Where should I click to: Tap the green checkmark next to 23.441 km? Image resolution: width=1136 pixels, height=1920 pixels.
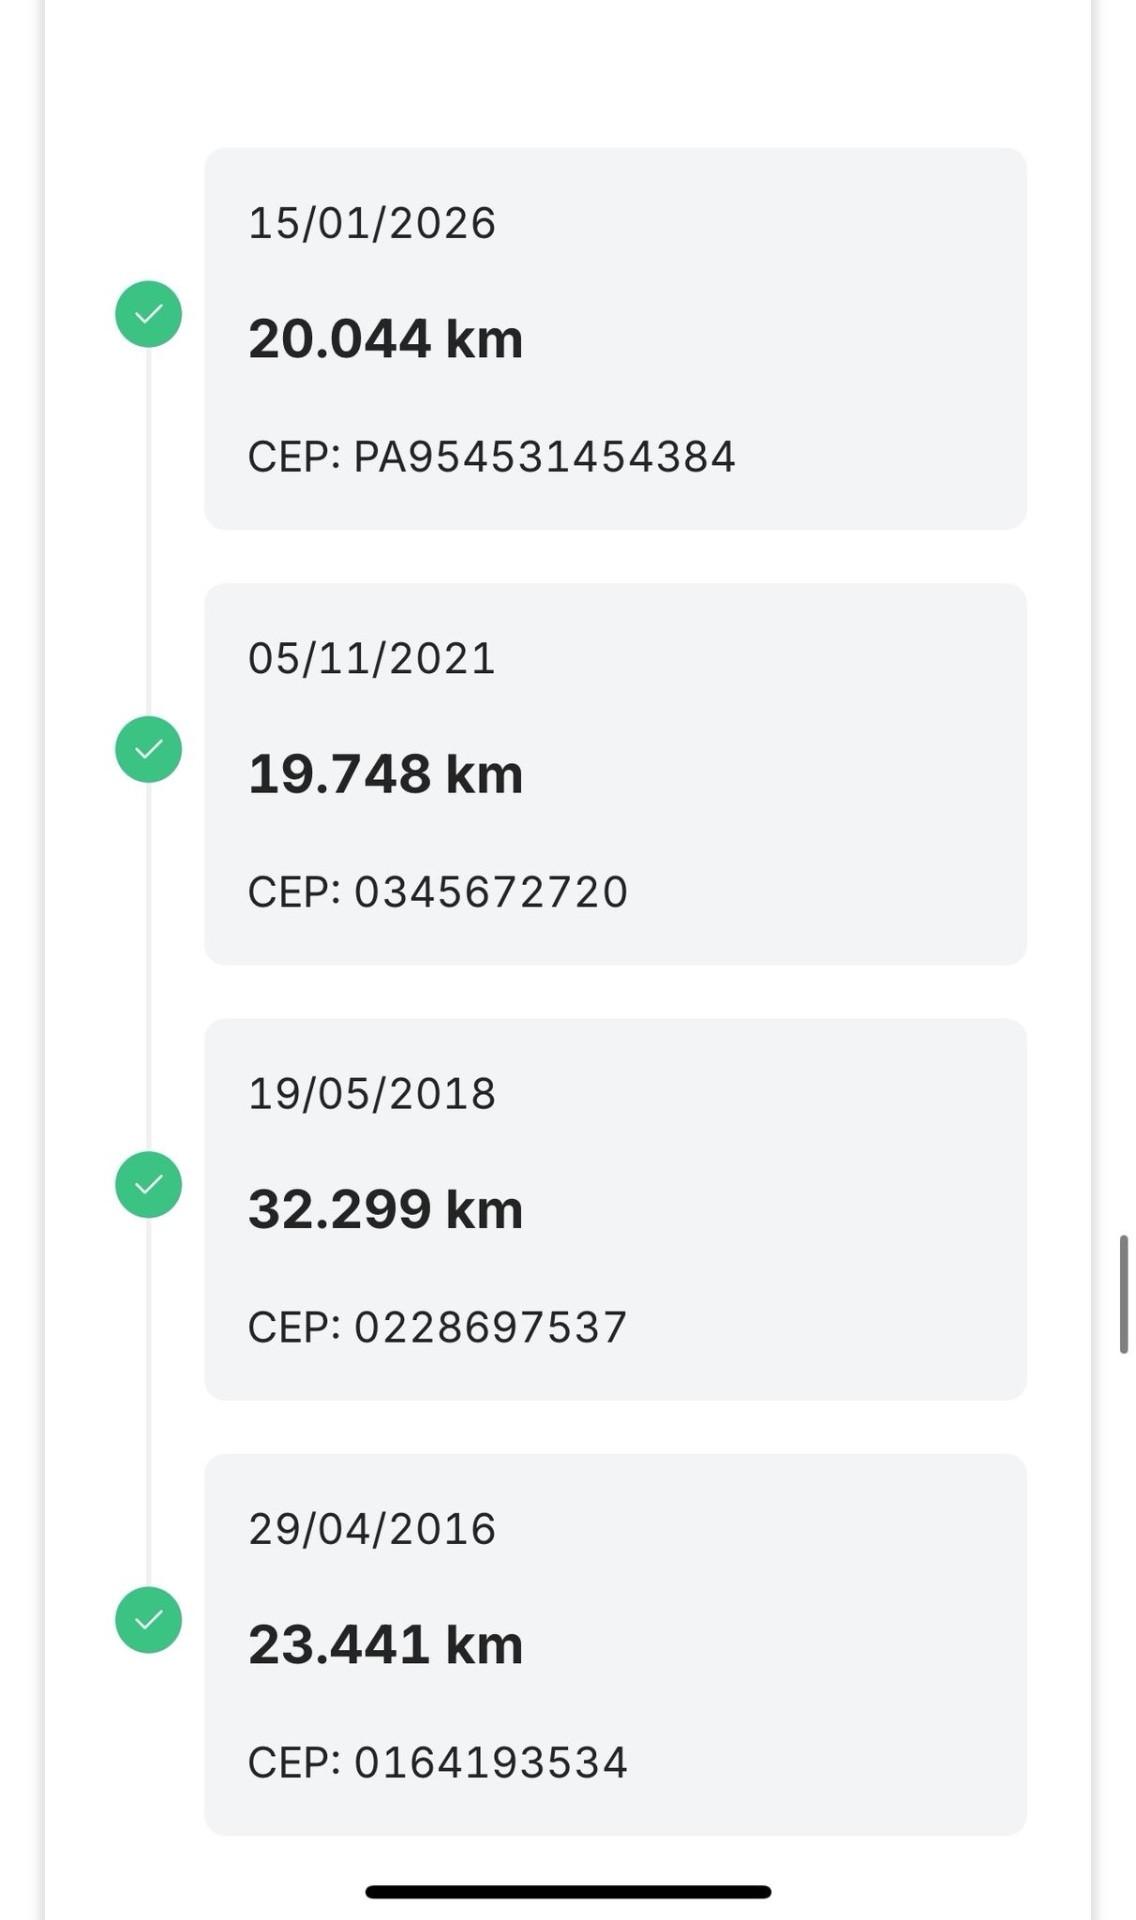148,1620
